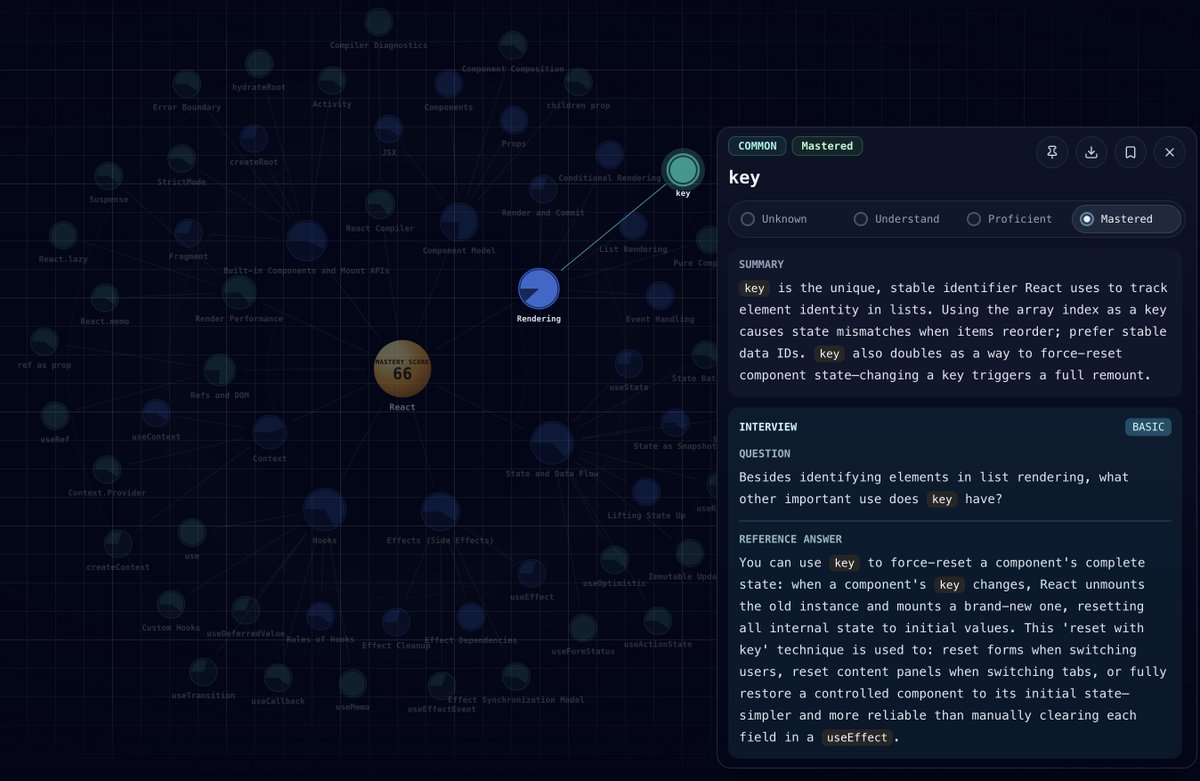Select the createRoot node
Screen dimensions: 1200x781
pyautogui.click(x=254, y=139)
